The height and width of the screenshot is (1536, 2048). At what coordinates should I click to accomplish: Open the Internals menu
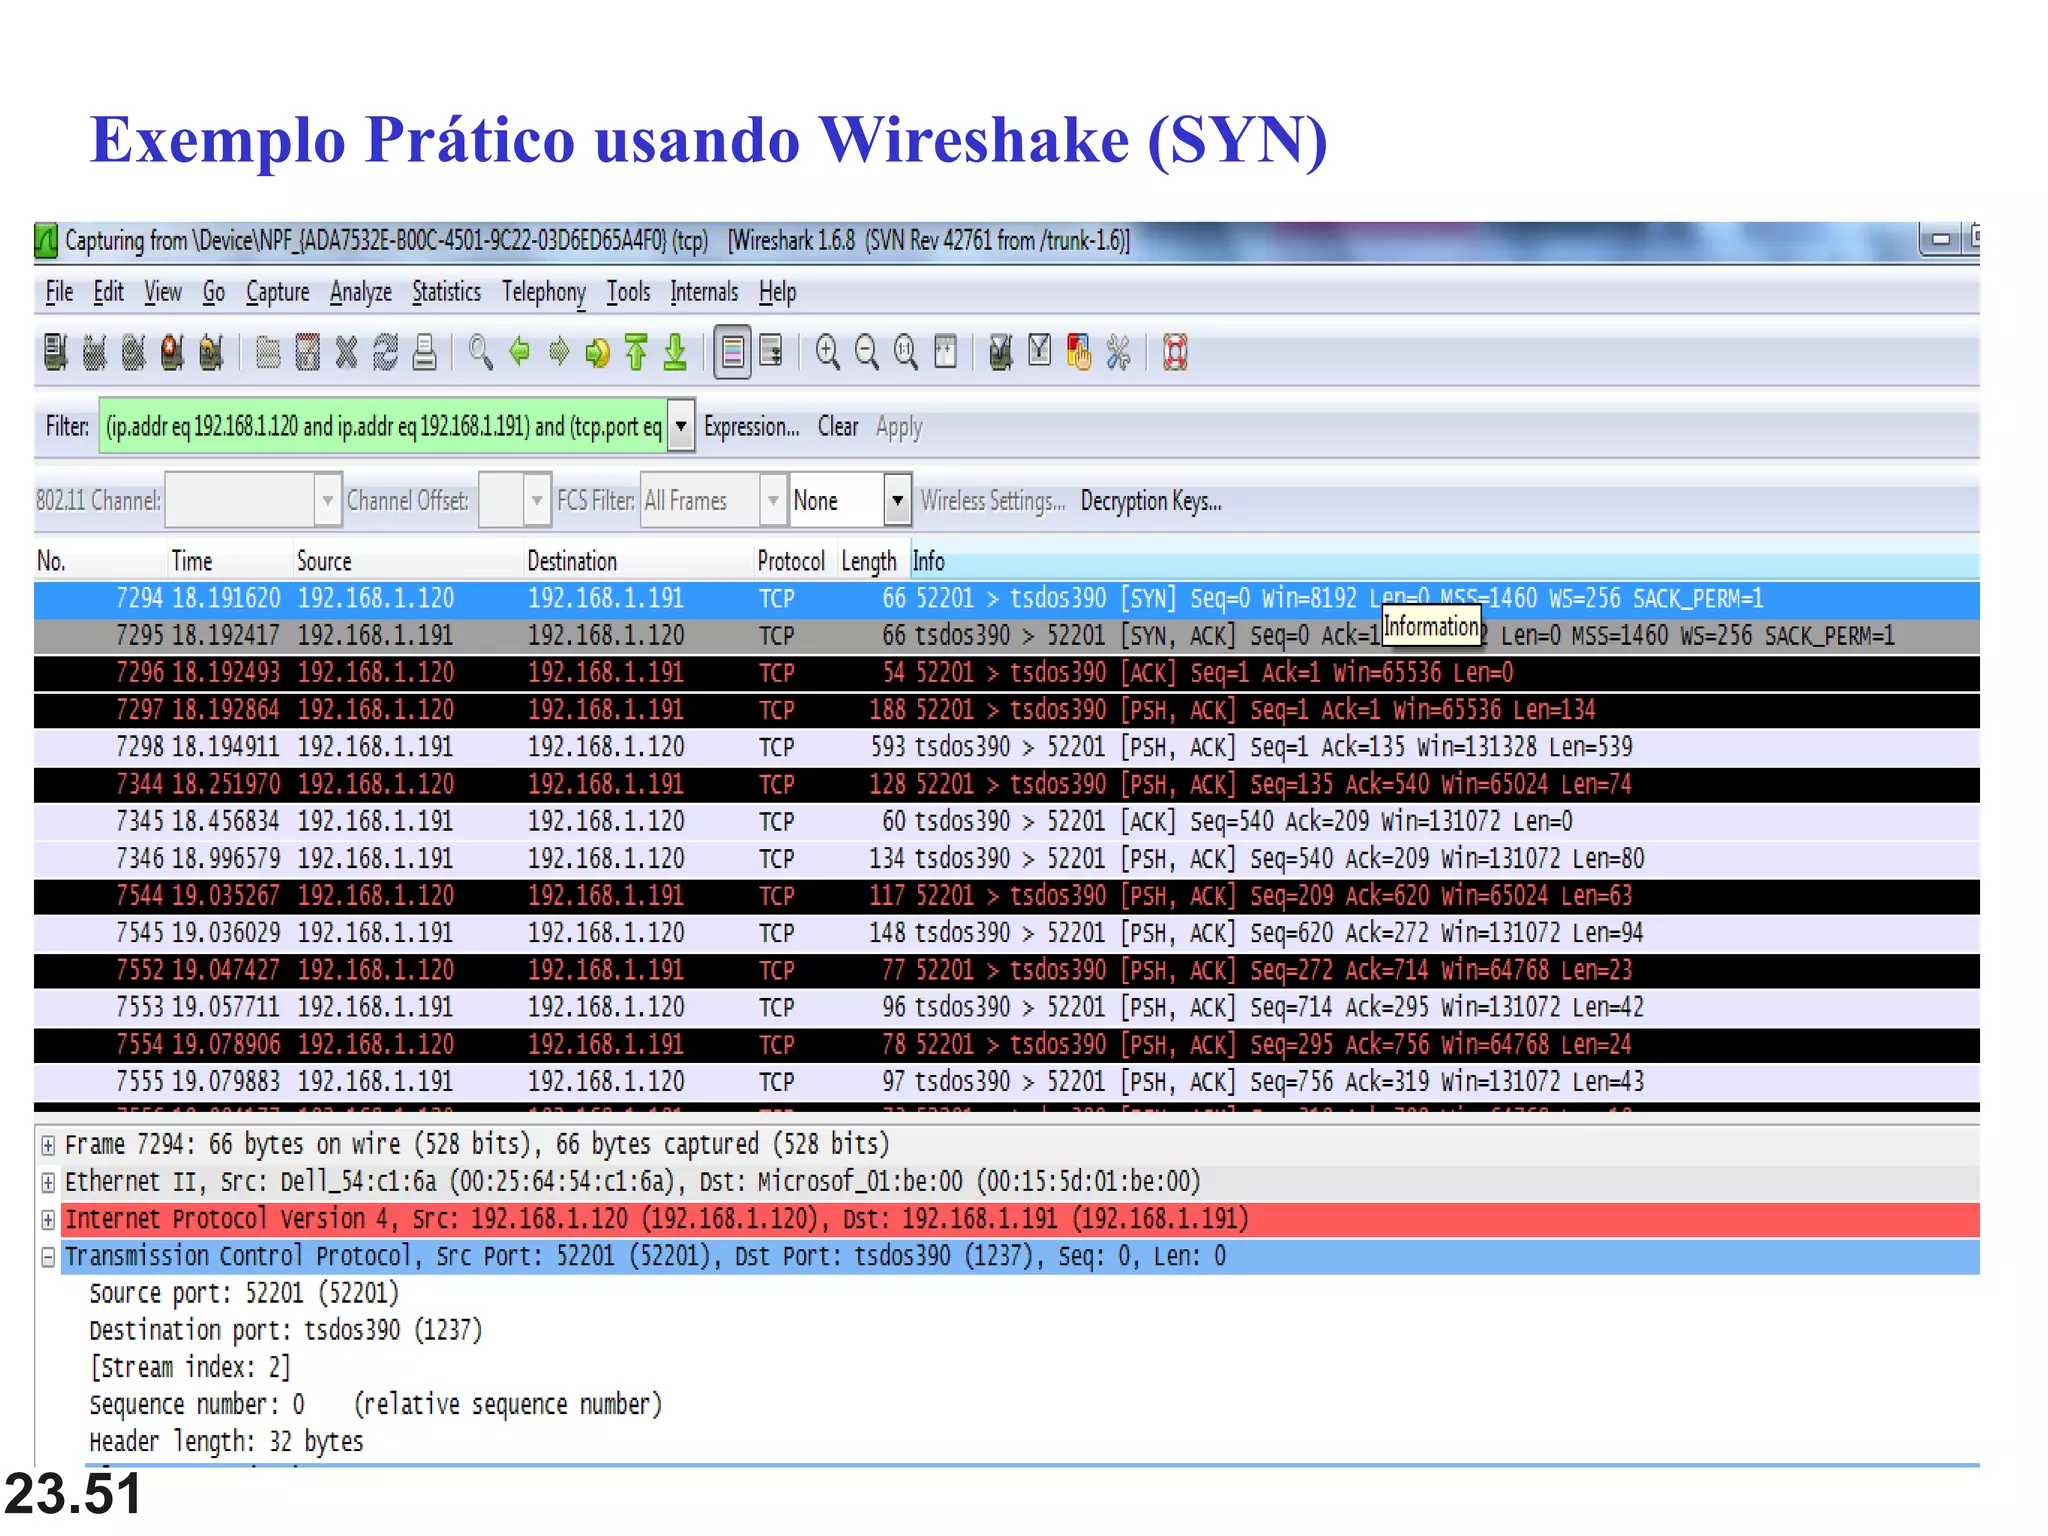pos(704,292)
